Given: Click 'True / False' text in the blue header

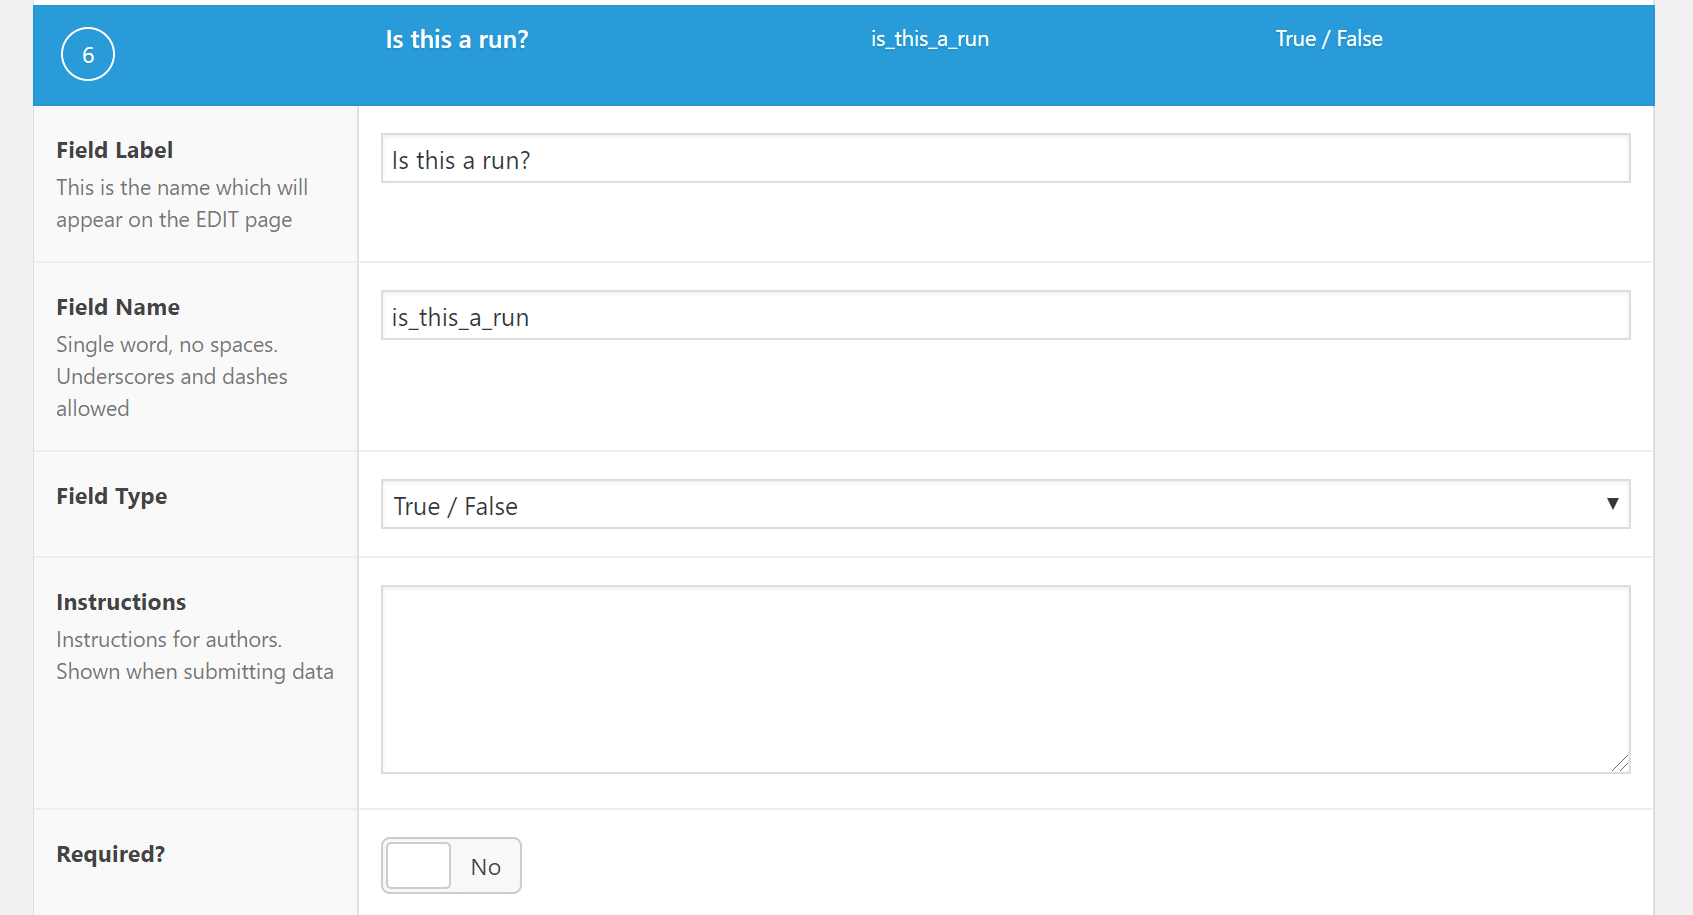Looking at the screenshot, I should point(1328,39).
